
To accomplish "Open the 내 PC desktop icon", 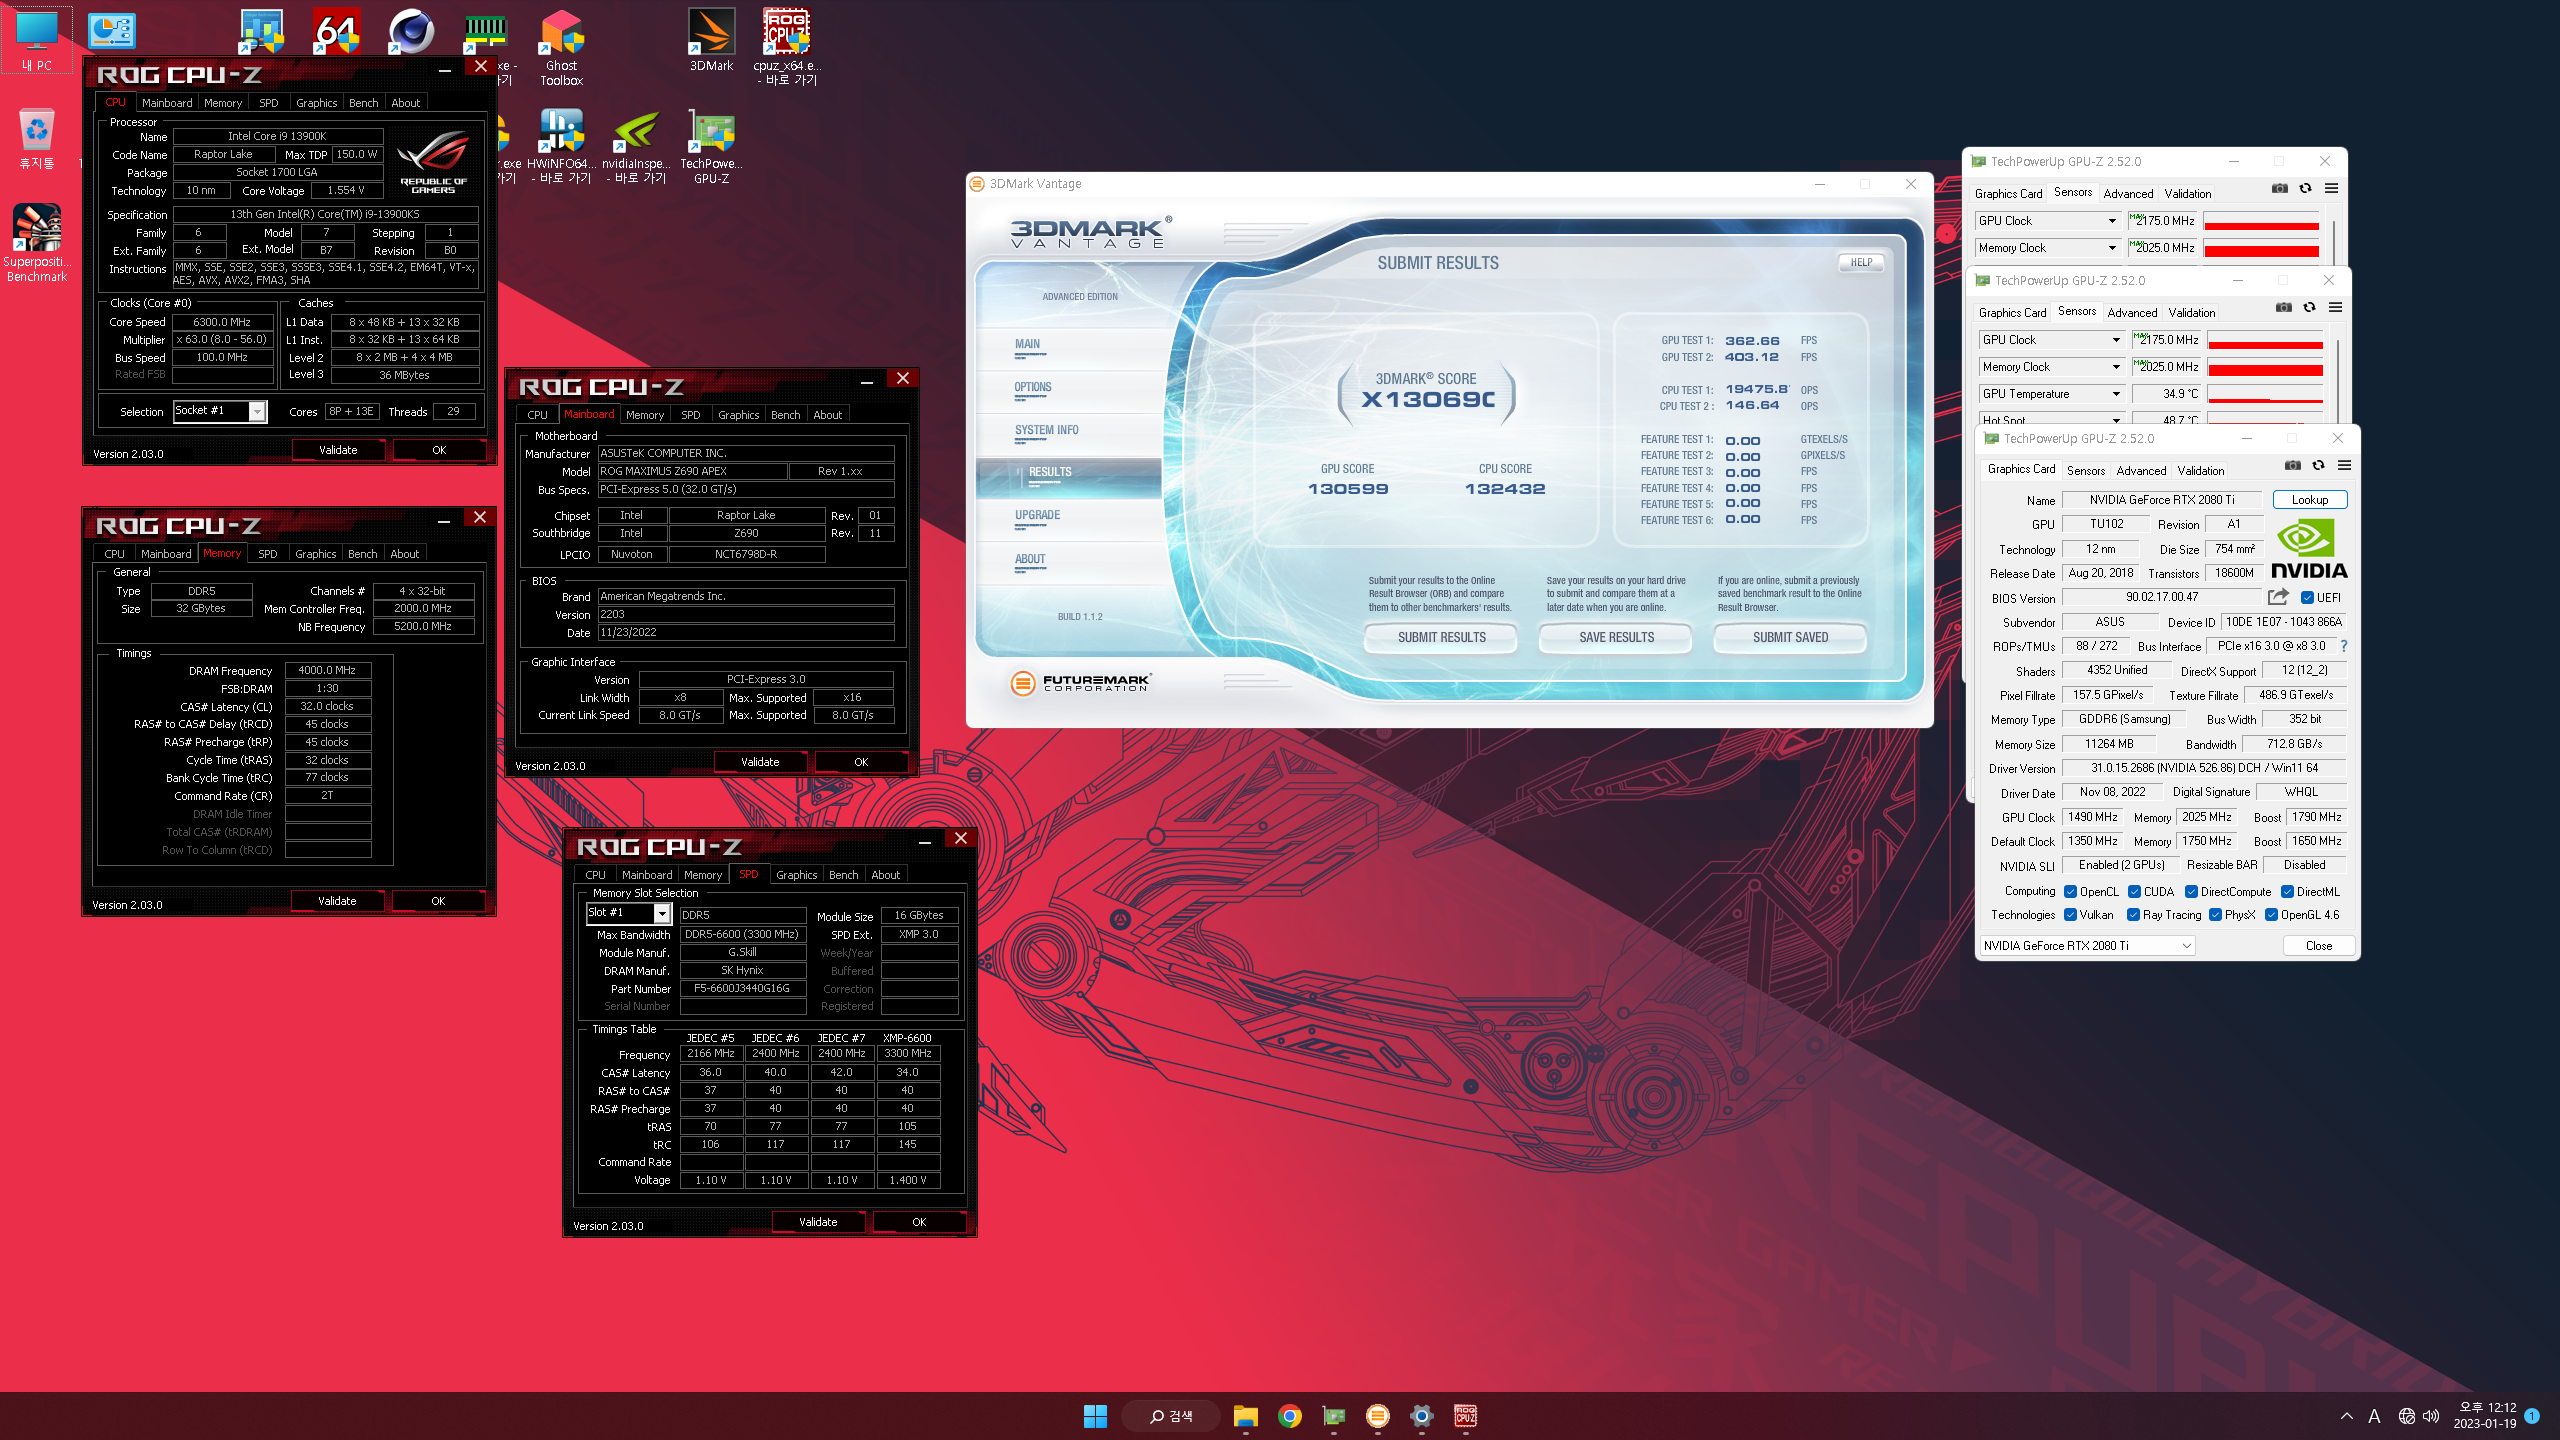I will 37,40.
